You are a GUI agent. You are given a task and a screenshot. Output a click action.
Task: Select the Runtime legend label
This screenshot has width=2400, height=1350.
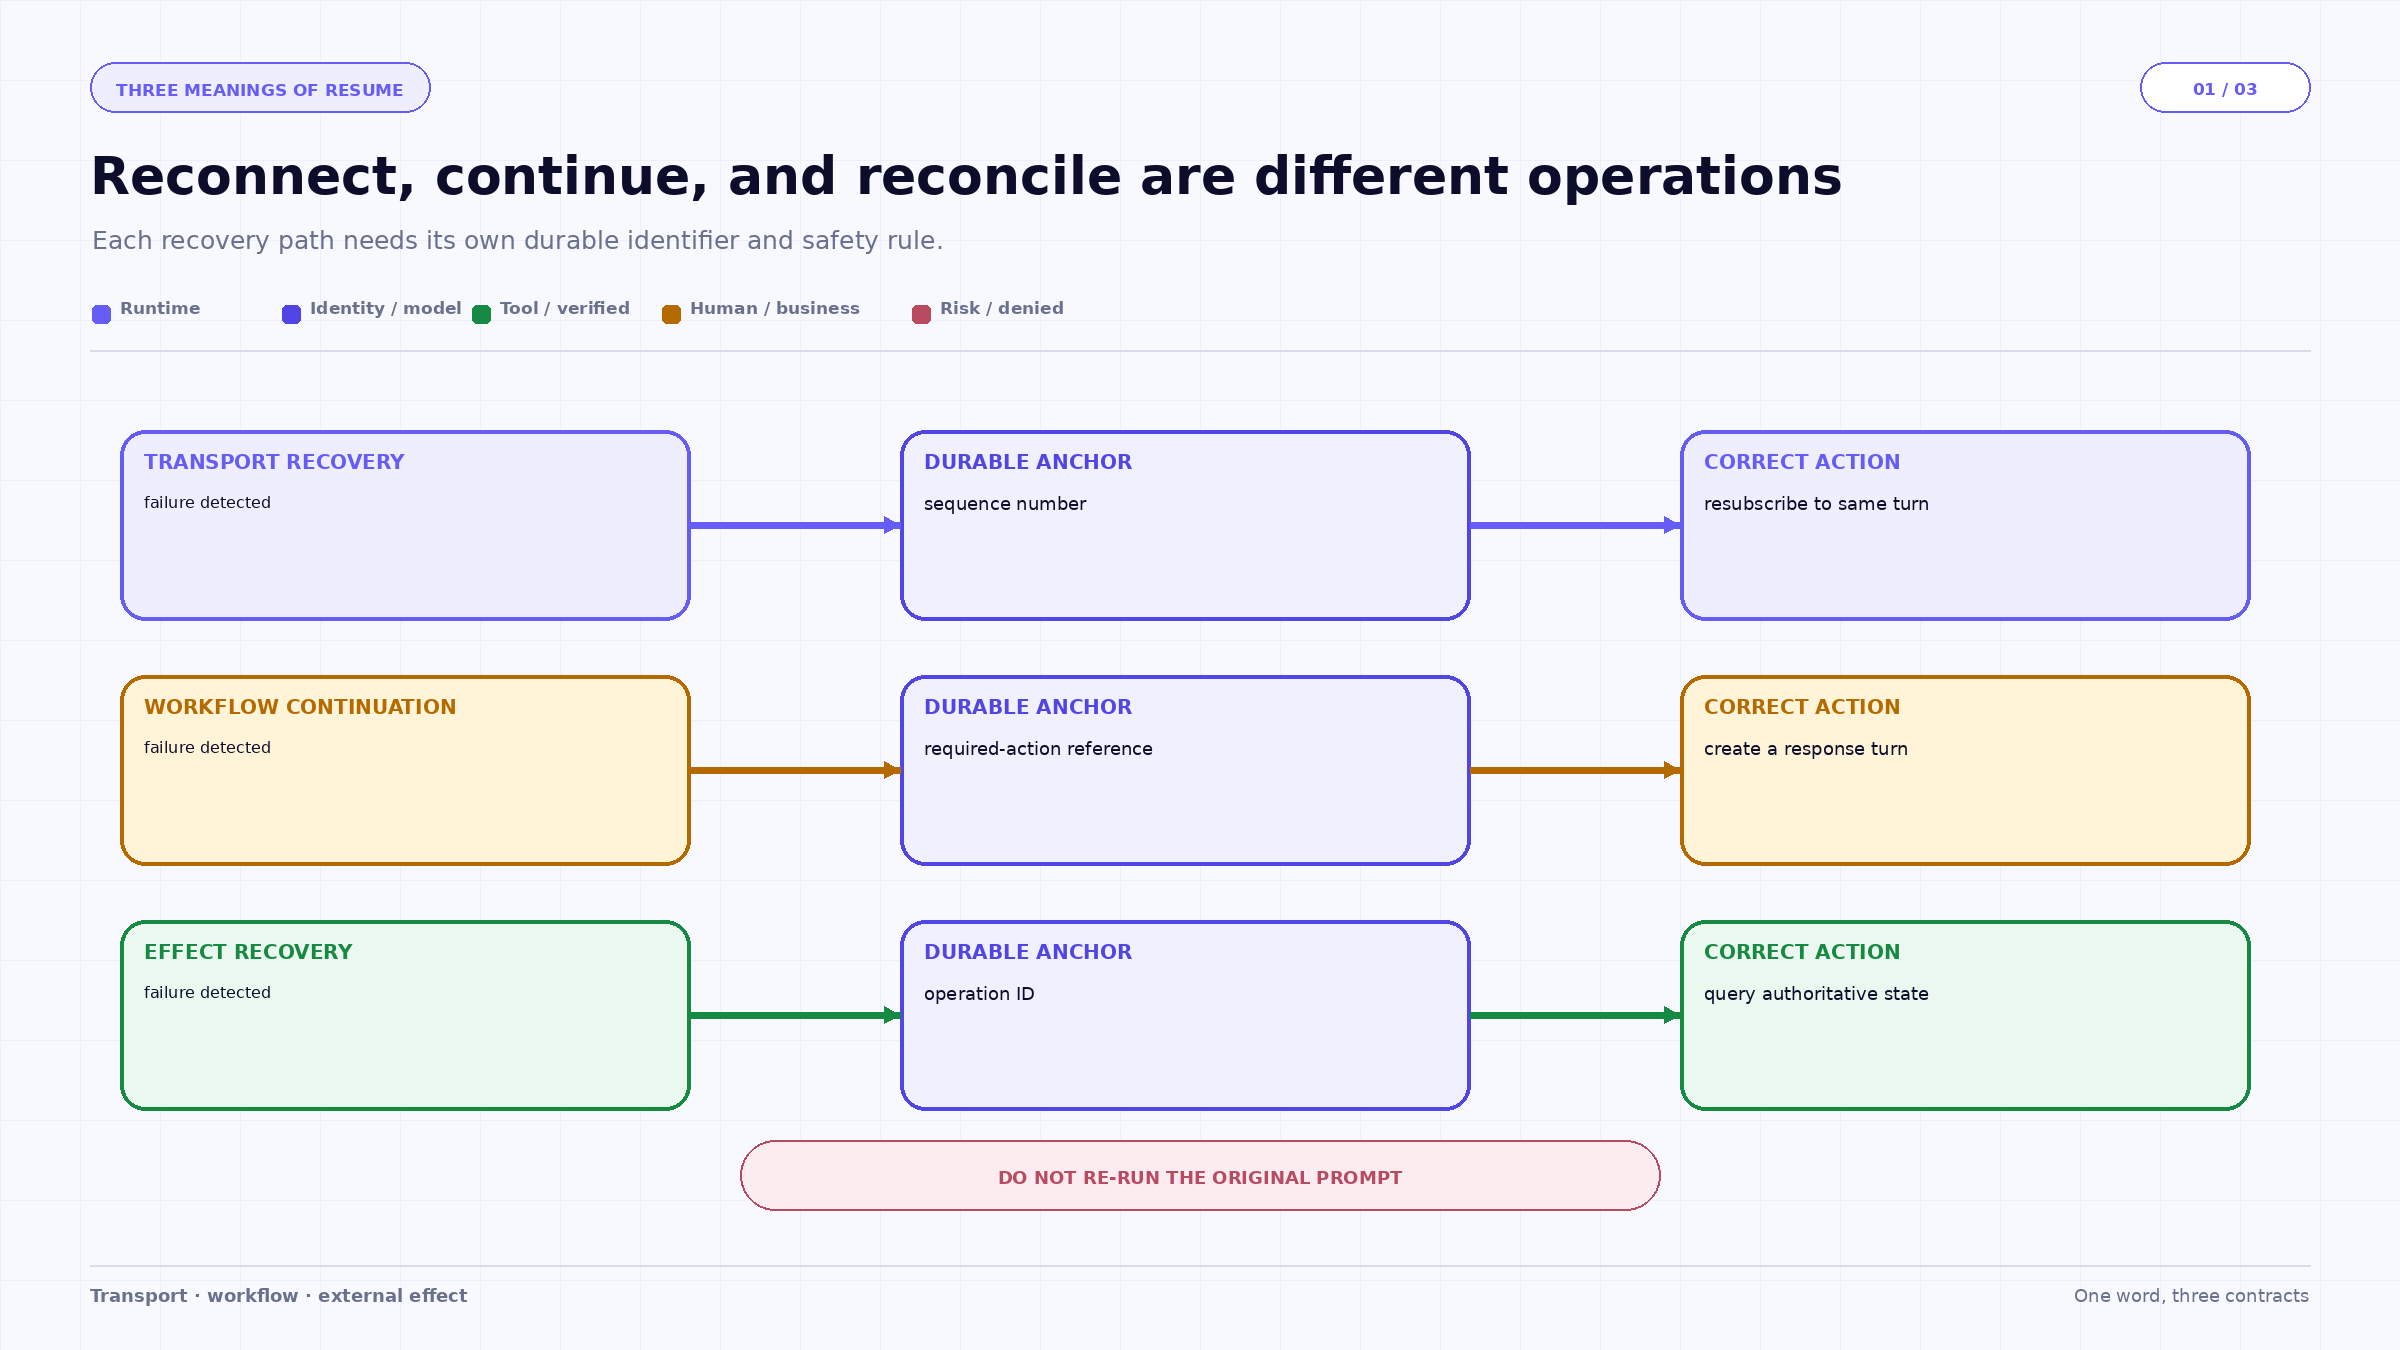click(160, 308)
